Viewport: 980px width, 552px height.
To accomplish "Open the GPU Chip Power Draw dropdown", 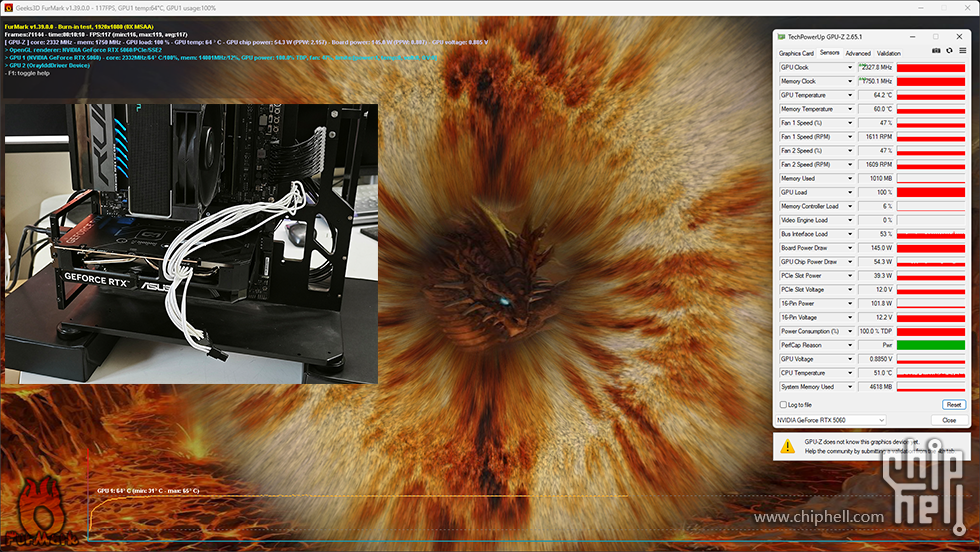I will tap(849, 262).
